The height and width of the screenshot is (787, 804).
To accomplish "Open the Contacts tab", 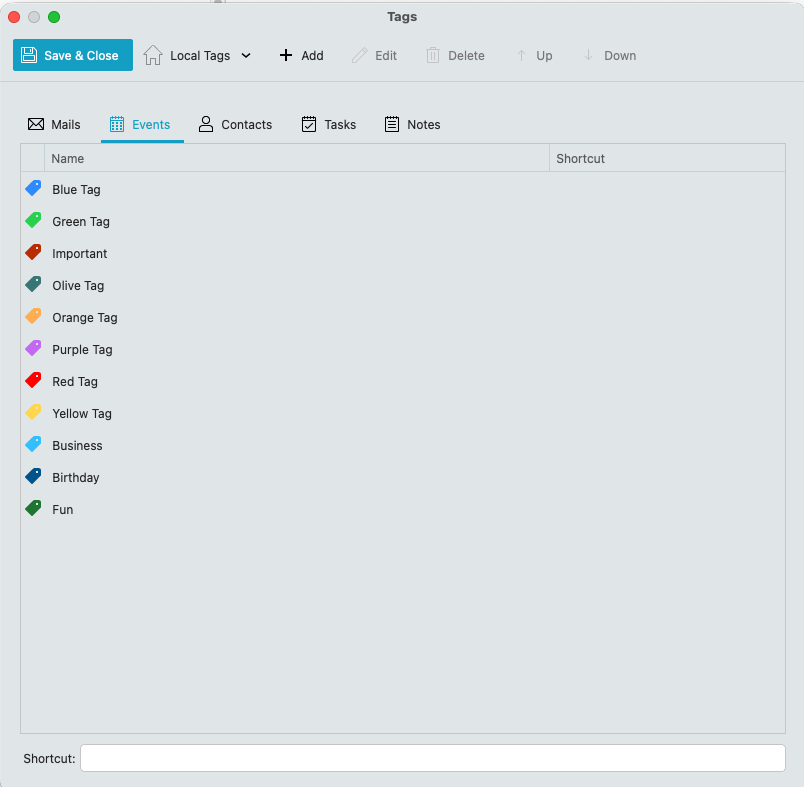I will click(x=235, y=125).
